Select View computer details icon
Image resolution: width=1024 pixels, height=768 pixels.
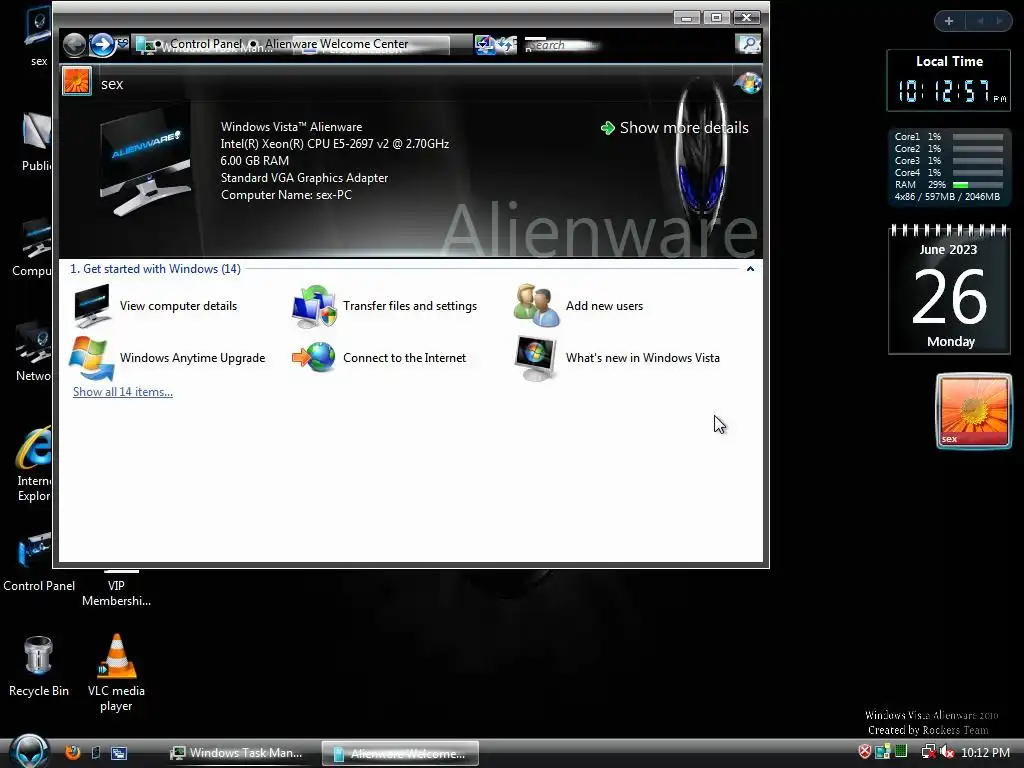(92, 305)
